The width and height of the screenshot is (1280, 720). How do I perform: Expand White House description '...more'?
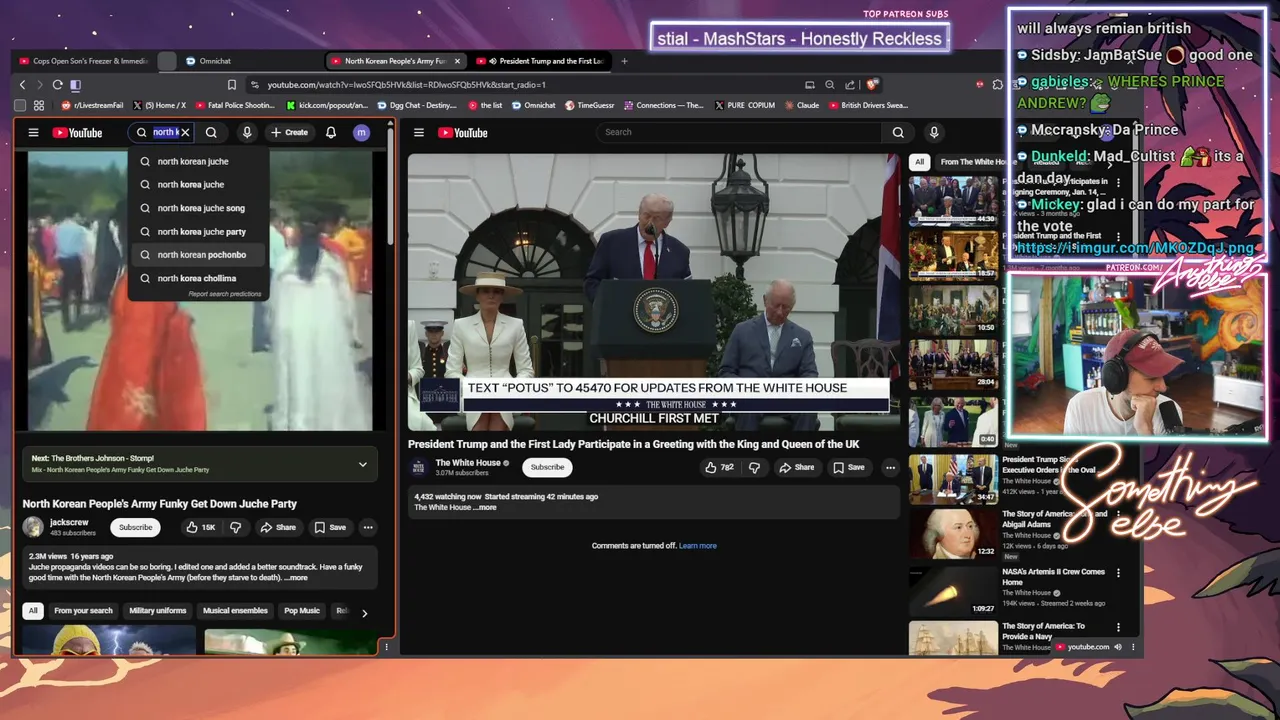point(485,507)
